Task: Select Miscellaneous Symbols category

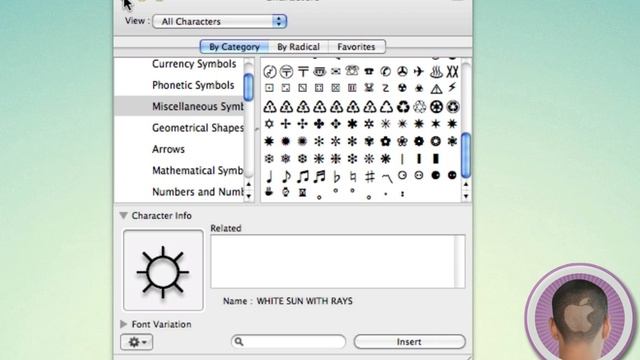Action: (x=179, y=107)
